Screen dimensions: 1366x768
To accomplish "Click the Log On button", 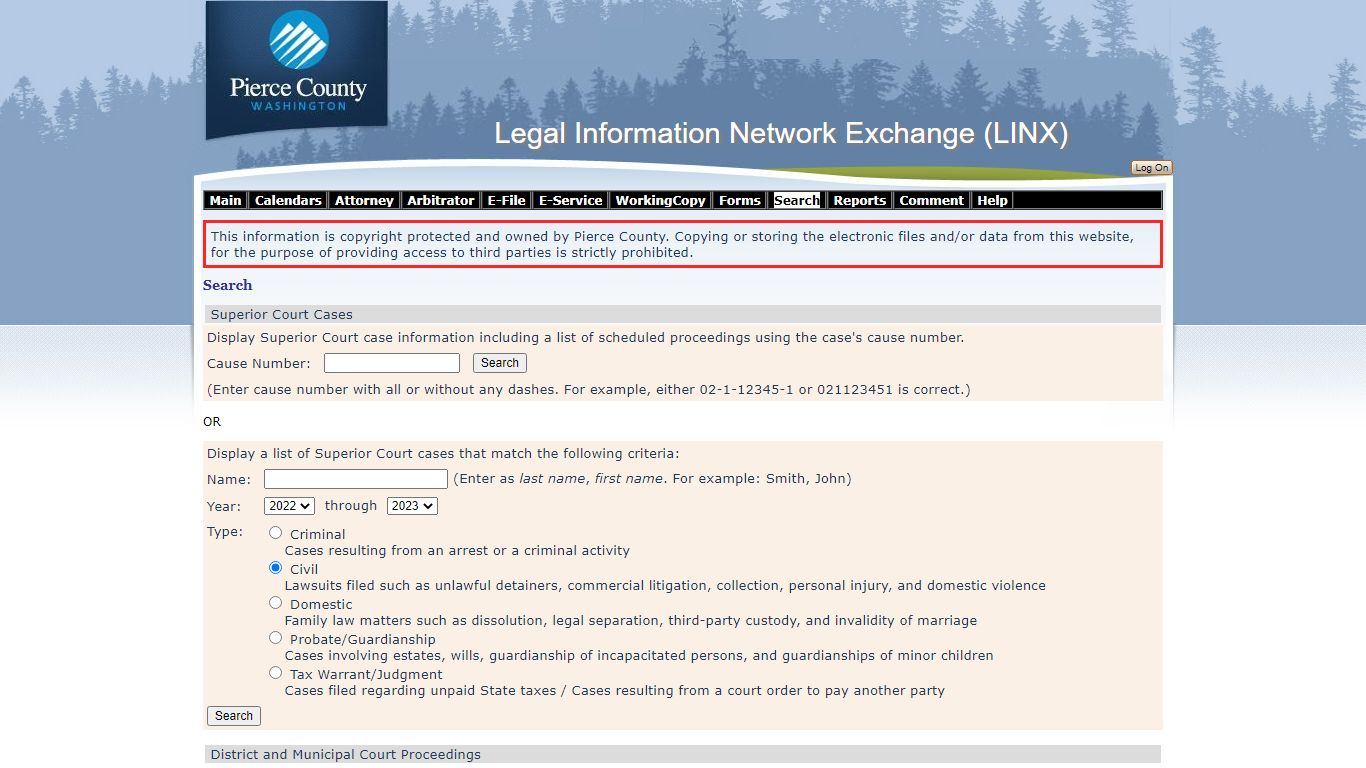I will pos(1151,168).
